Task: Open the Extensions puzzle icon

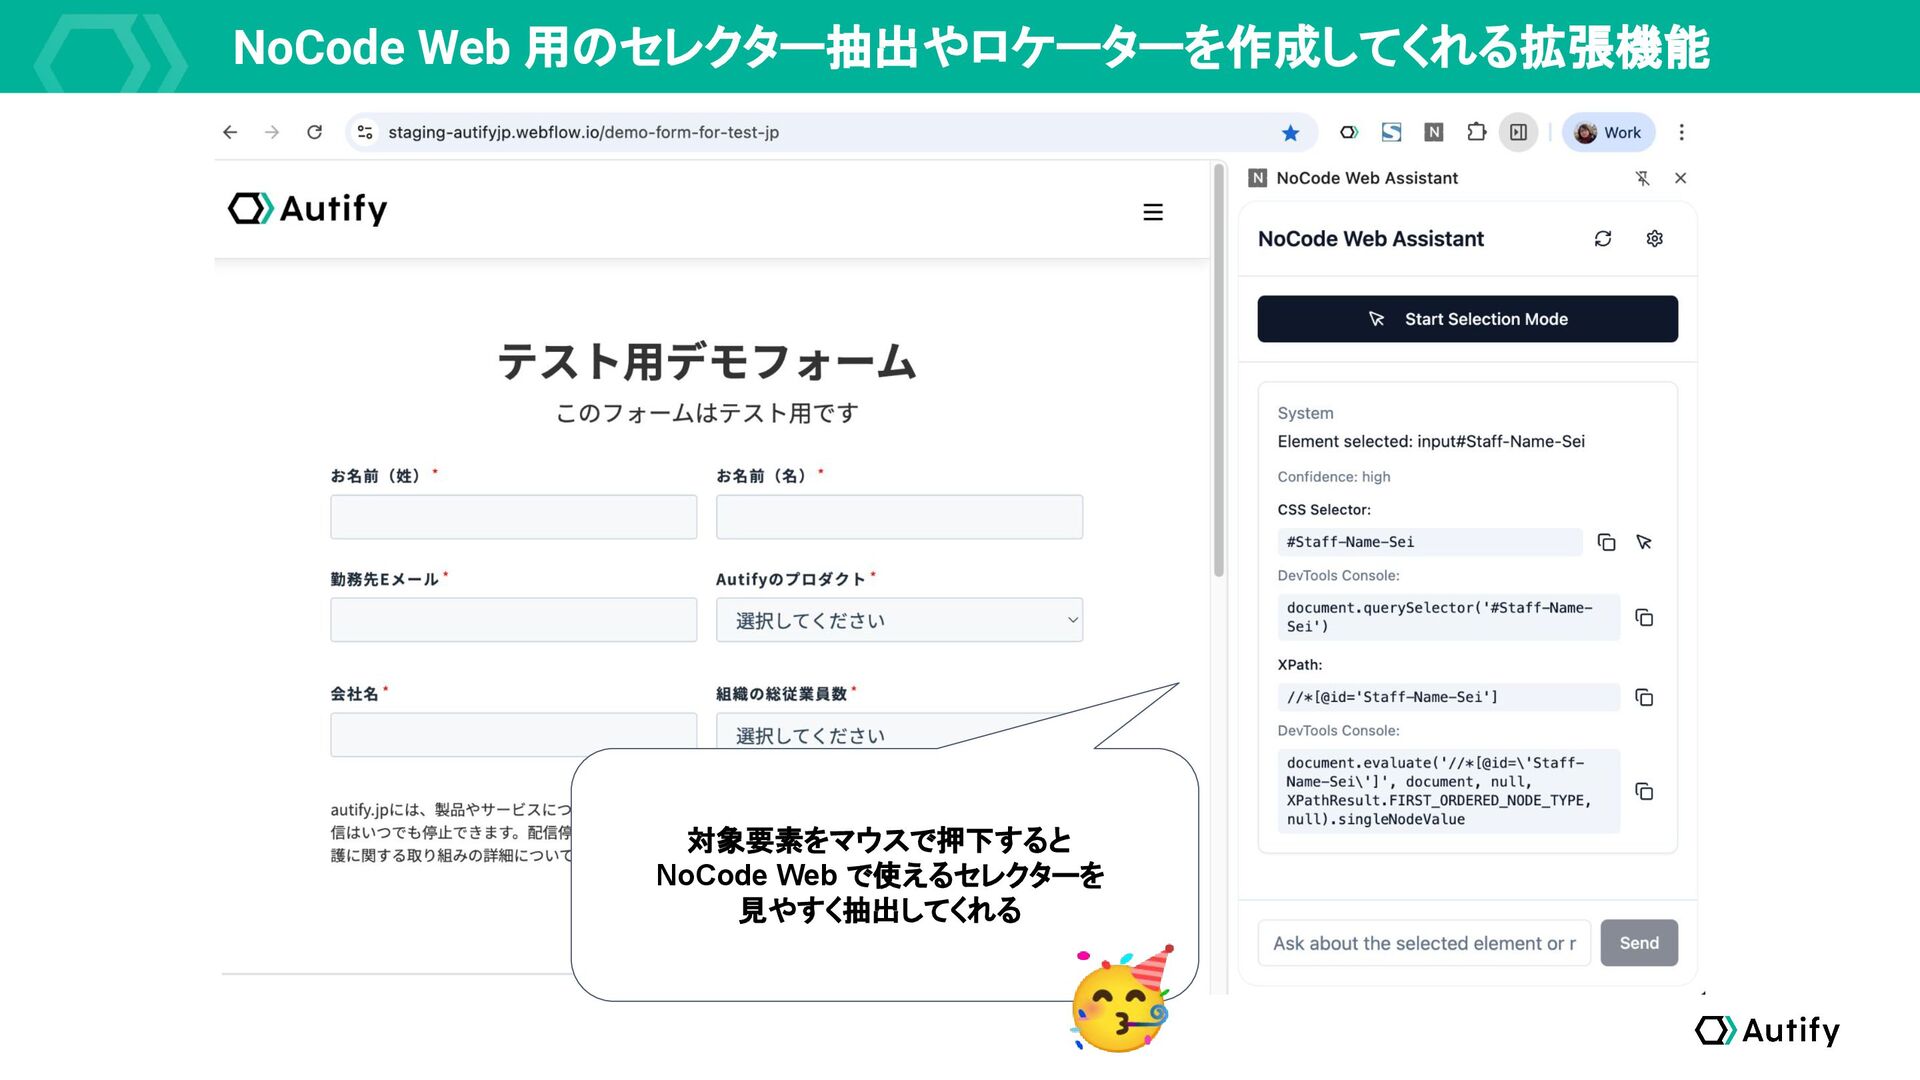Action: [x=1476, y=132]
